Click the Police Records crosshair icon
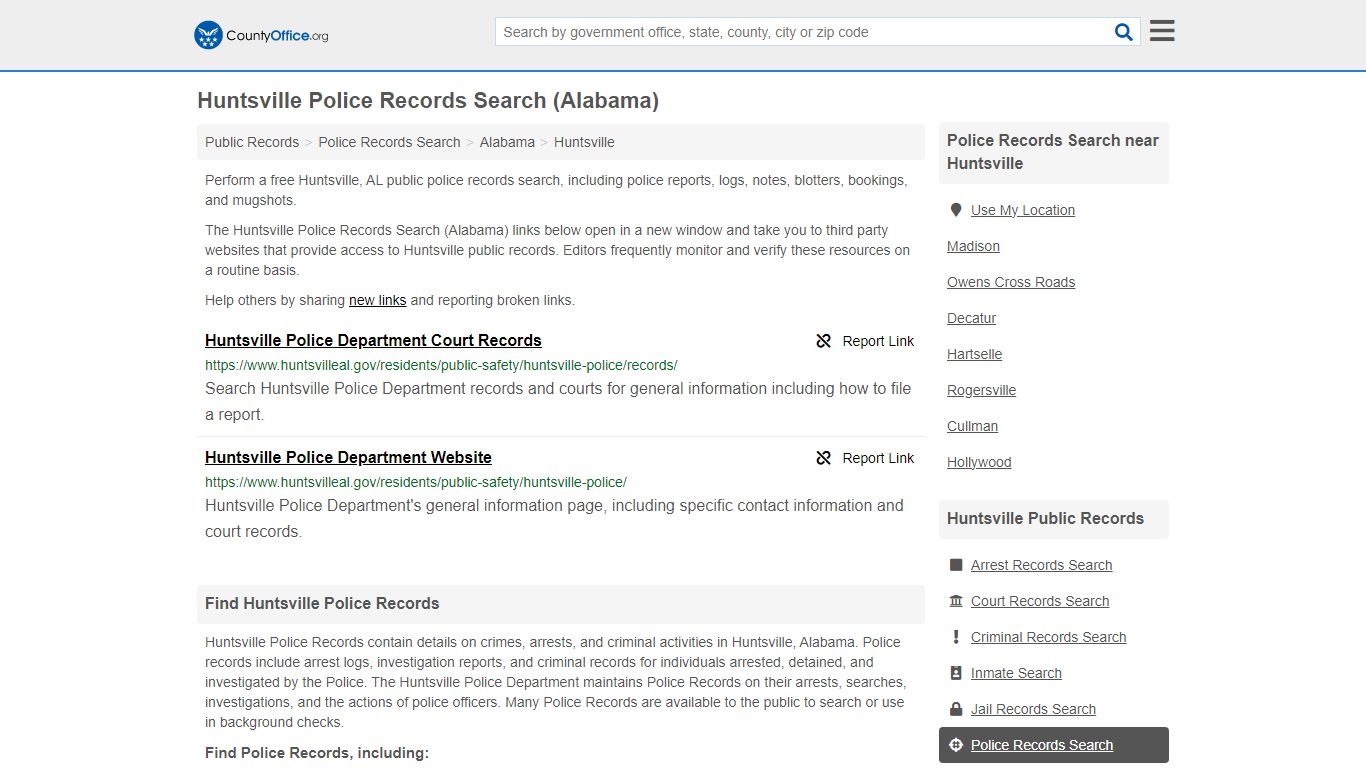The image size is (1366, 768). click(955, 745)
